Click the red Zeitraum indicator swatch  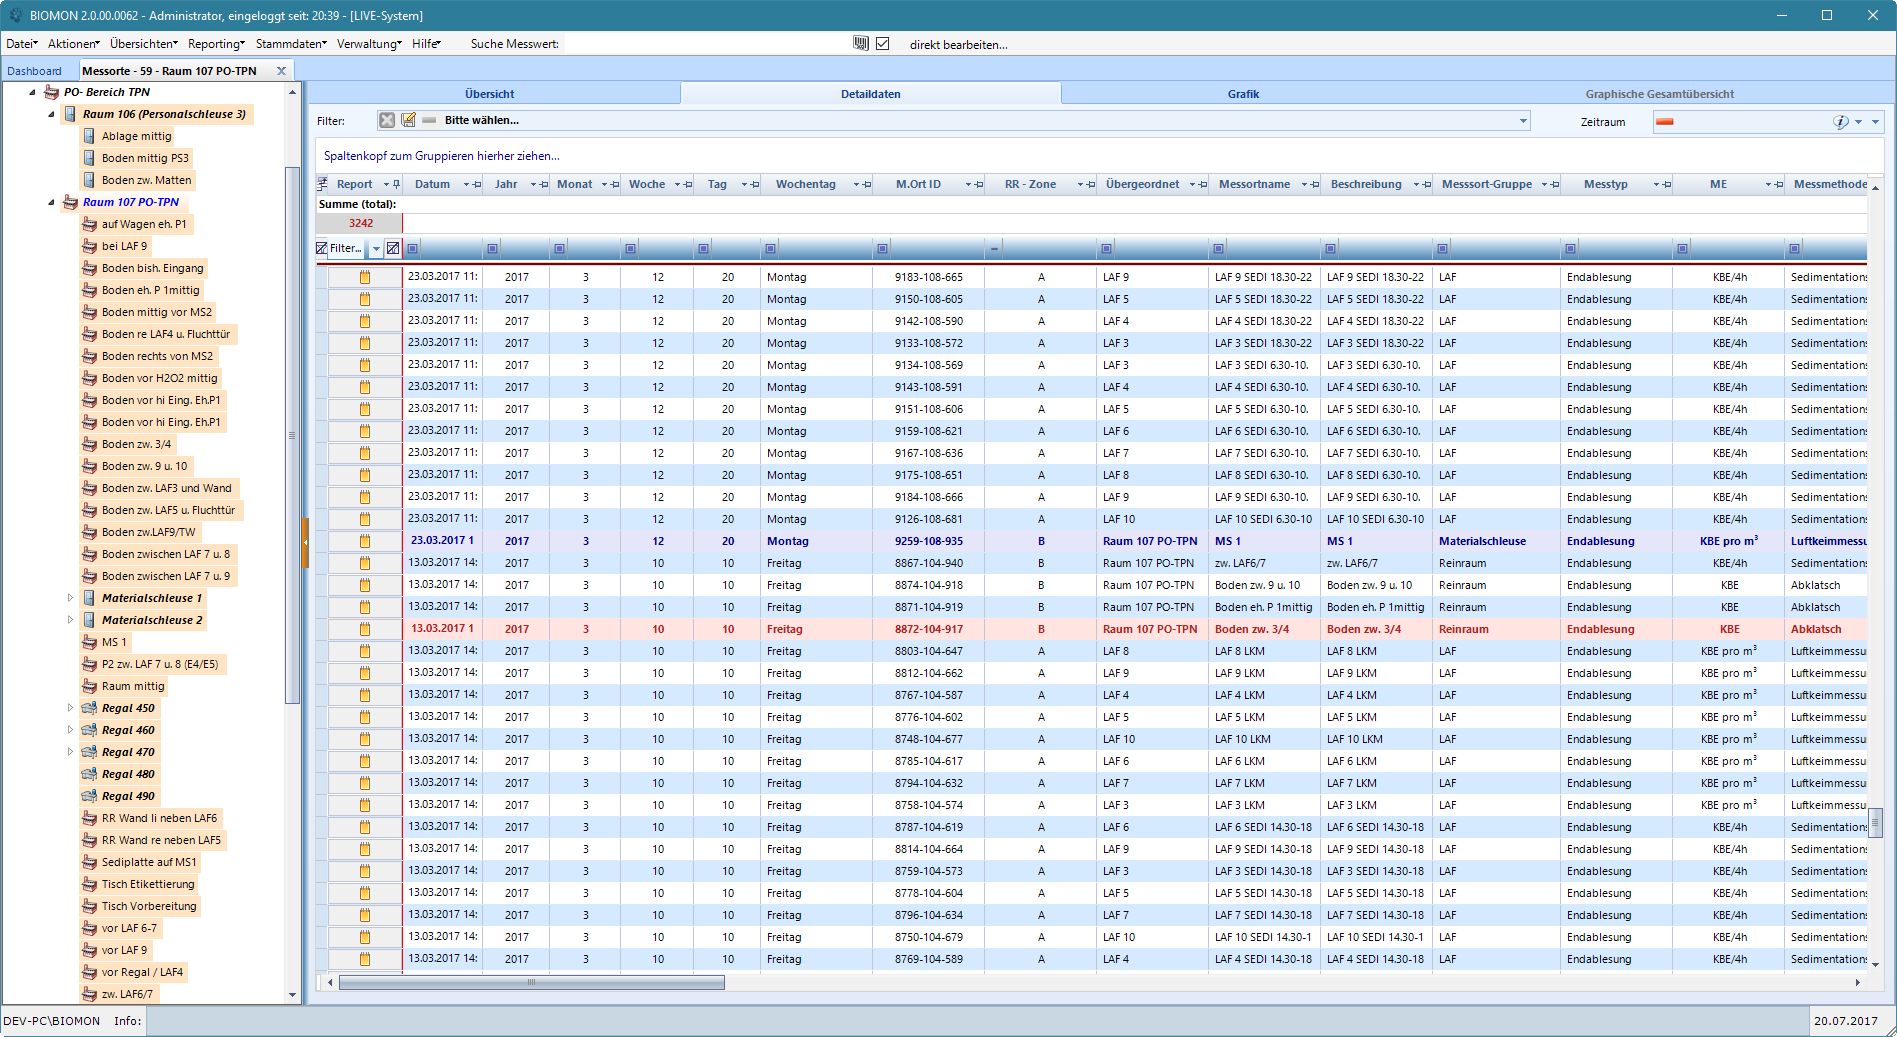coord(1664,121)
